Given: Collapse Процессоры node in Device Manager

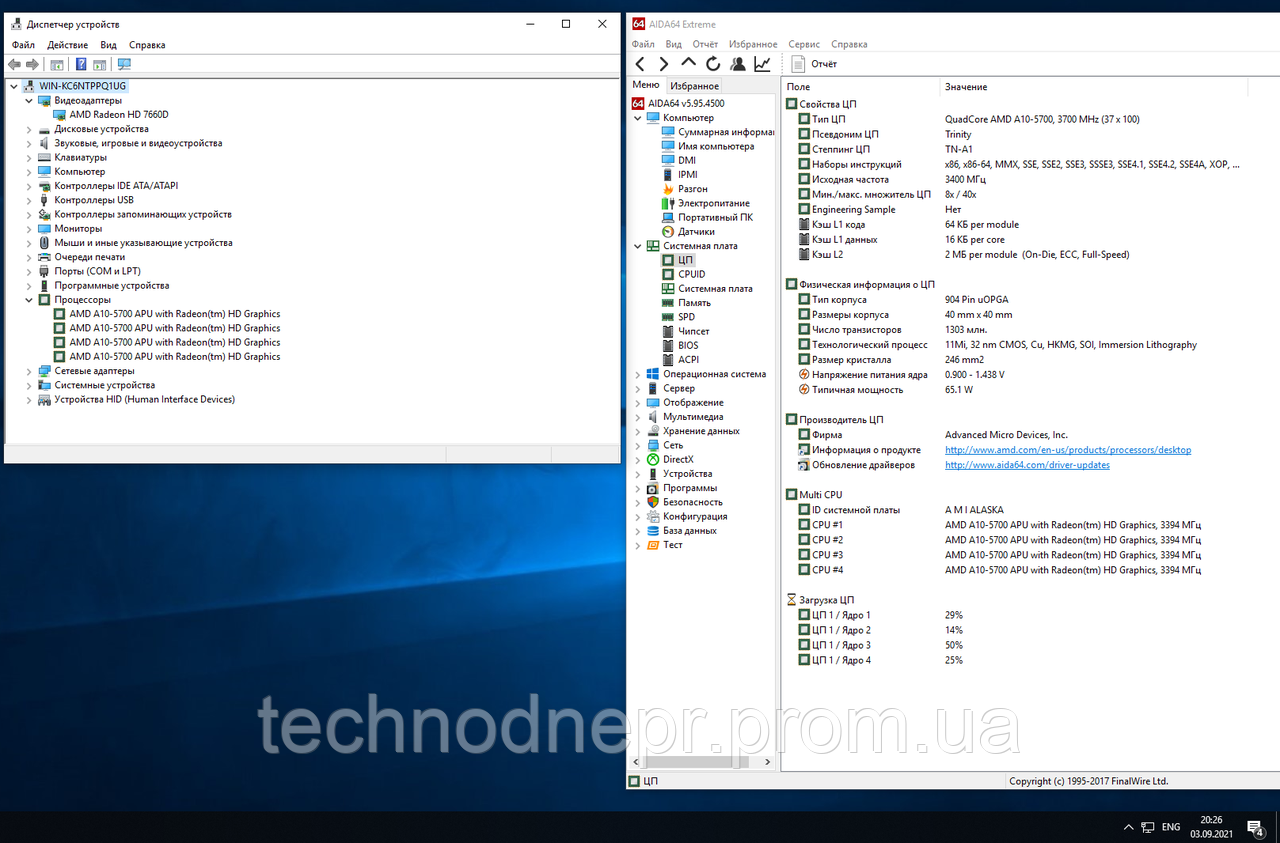Looking at the screenshot, I should [29, 299].
